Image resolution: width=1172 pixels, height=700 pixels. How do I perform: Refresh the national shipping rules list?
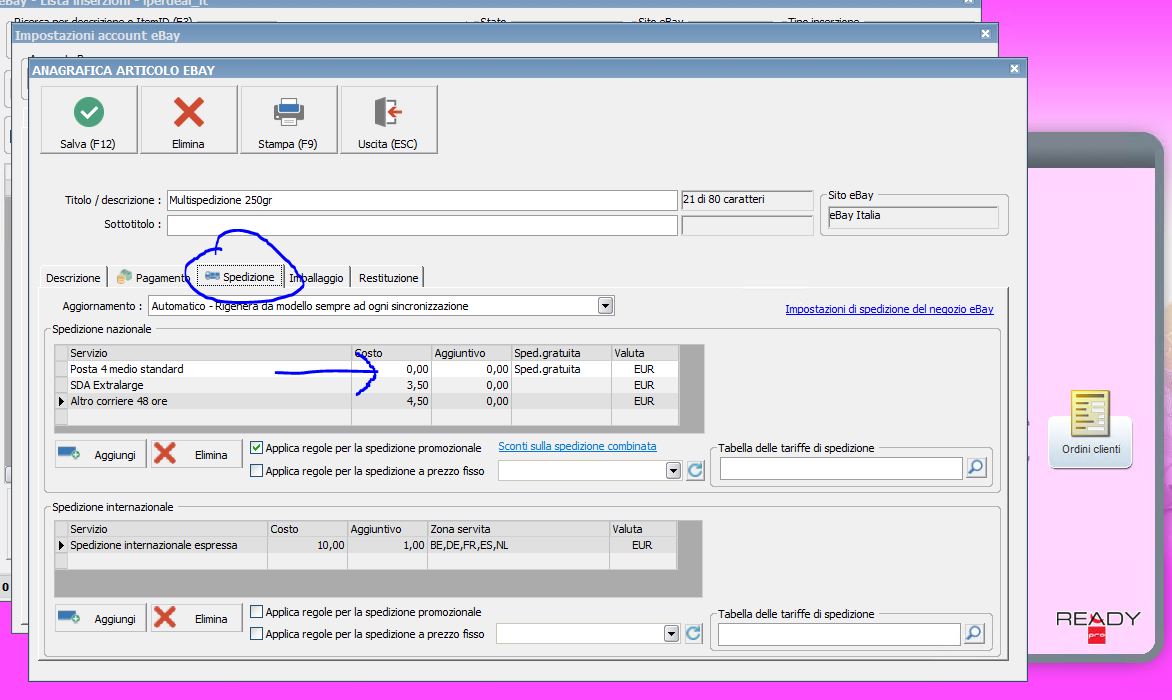(695, 471)
